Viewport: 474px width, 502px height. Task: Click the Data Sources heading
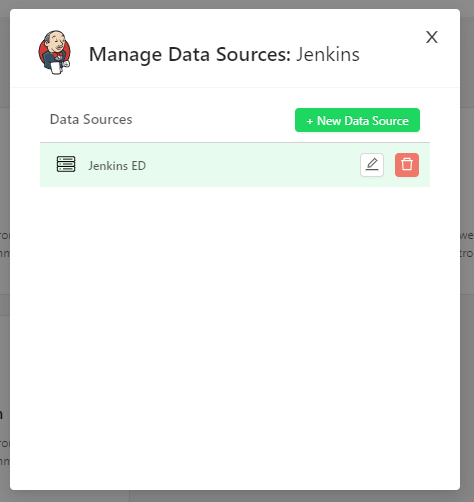91,119
